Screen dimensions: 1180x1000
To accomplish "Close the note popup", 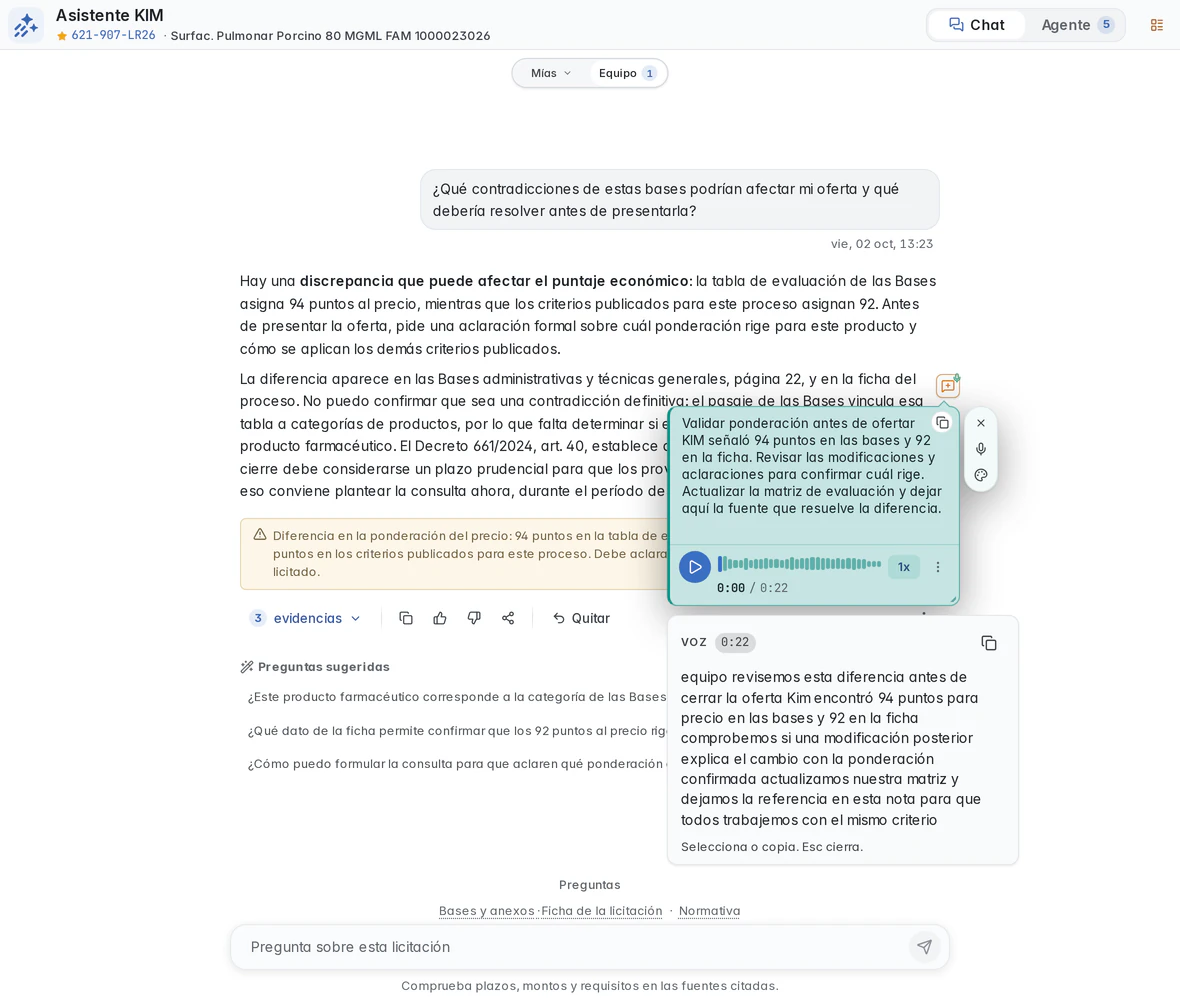I will [x=981, y=423].
